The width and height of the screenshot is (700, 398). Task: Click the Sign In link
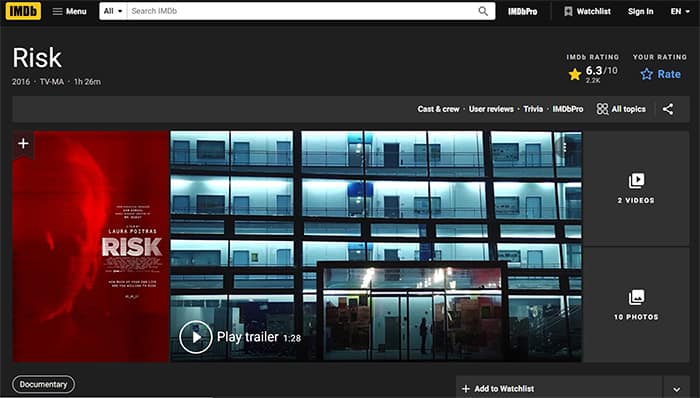point(641,11)
